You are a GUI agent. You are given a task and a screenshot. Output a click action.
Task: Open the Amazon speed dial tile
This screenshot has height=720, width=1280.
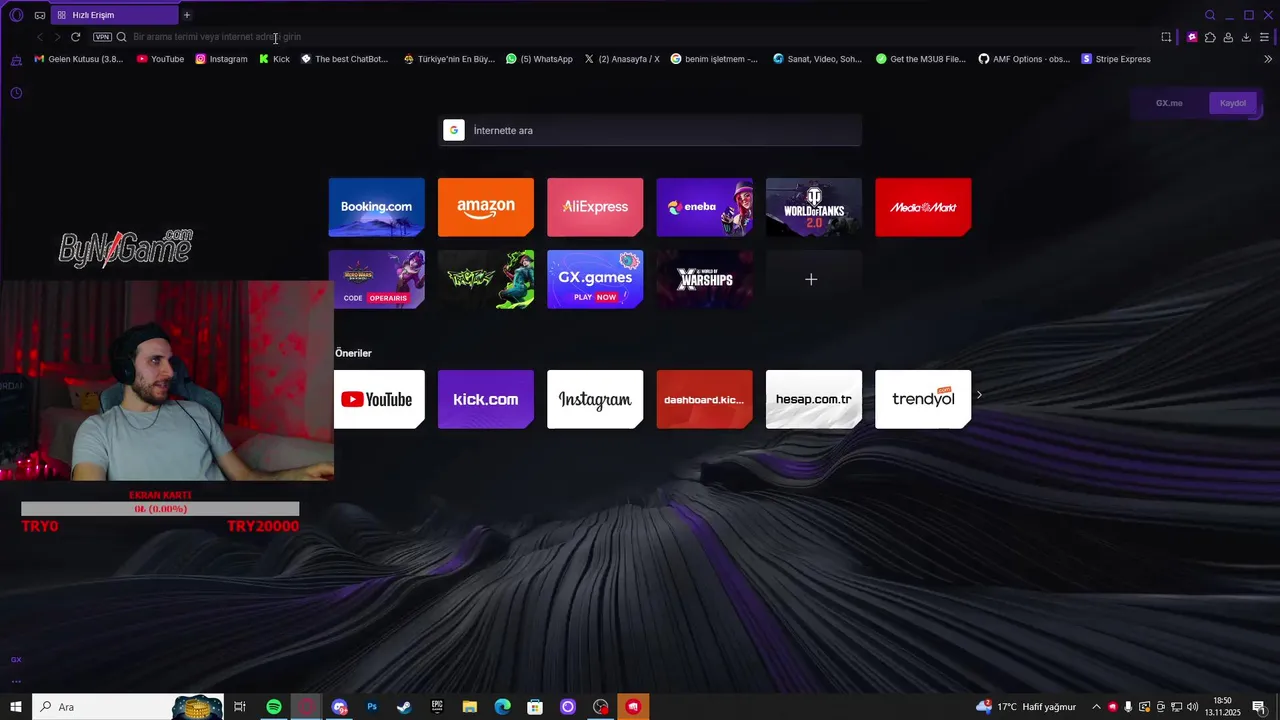coord(486,207)
